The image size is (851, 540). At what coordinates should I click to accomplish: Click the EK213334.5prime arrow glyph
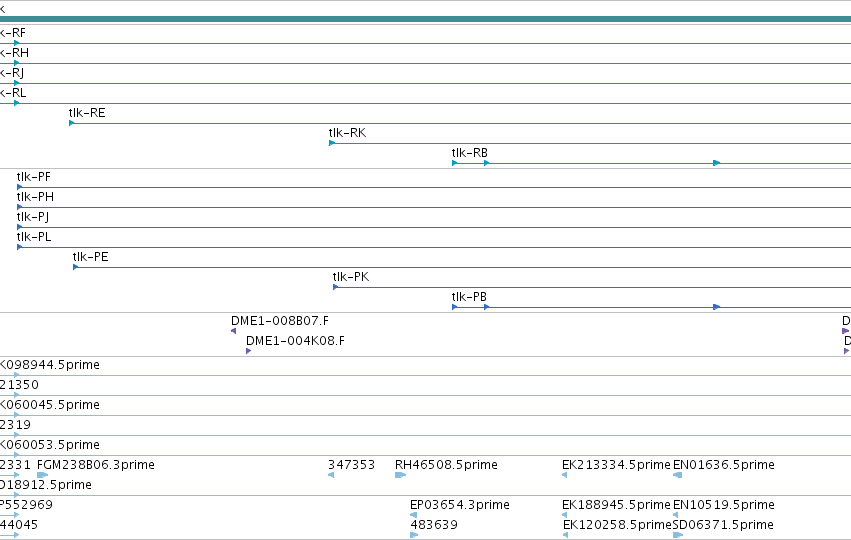pyautogui.click(x=564, y=475)
